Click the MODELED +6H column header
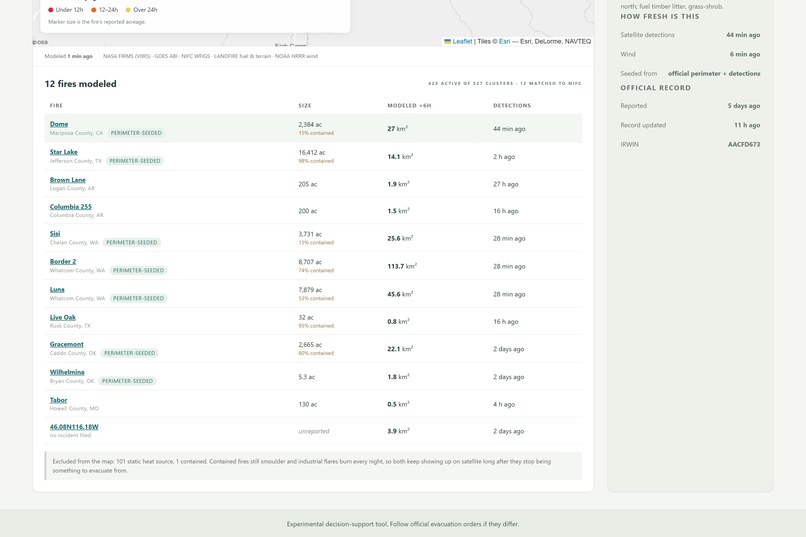 click(x=409, y=105)
